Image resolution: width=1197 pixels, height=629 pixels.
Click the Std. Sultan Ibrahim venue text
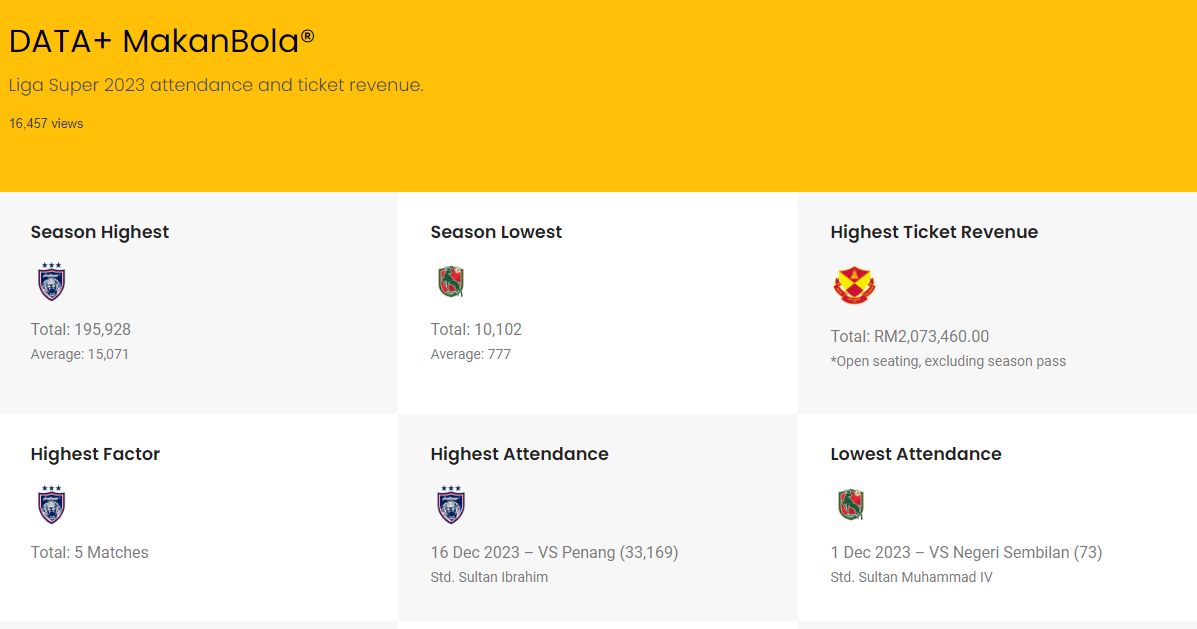point(489,577)
